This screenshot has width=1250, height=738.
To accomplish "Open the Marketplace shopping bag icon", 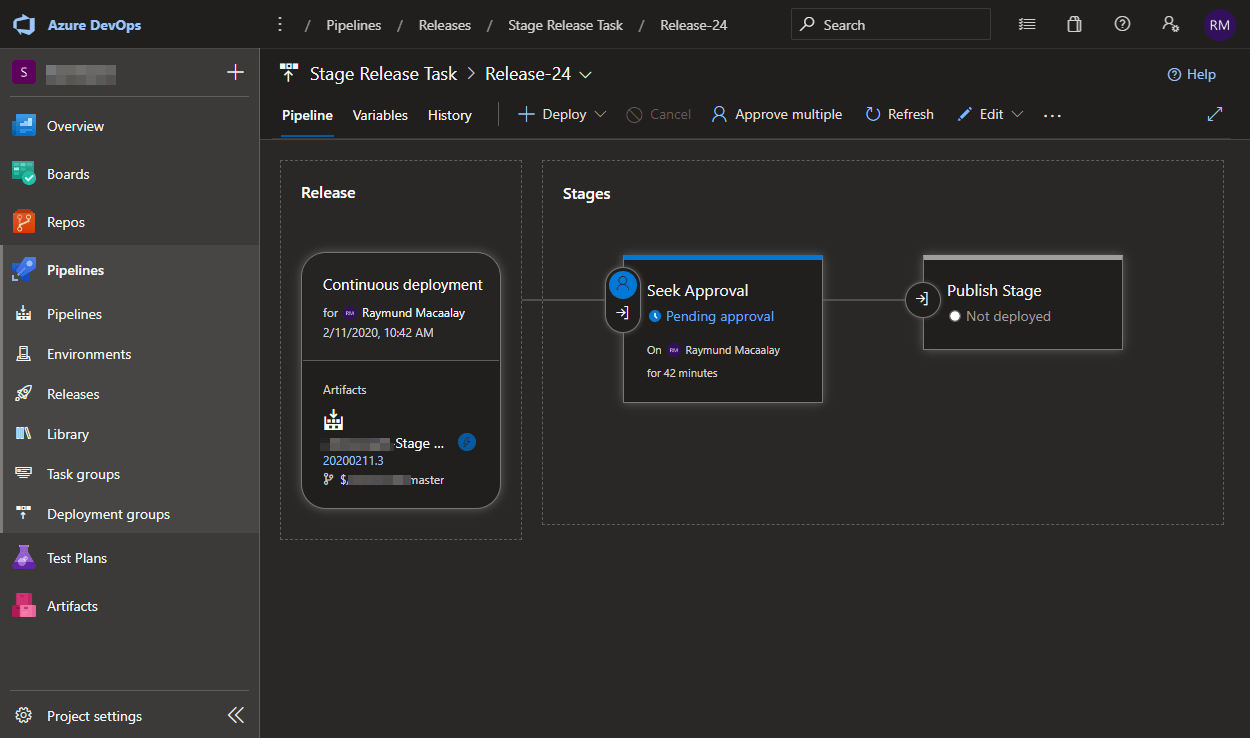I will pos(1074,23).
